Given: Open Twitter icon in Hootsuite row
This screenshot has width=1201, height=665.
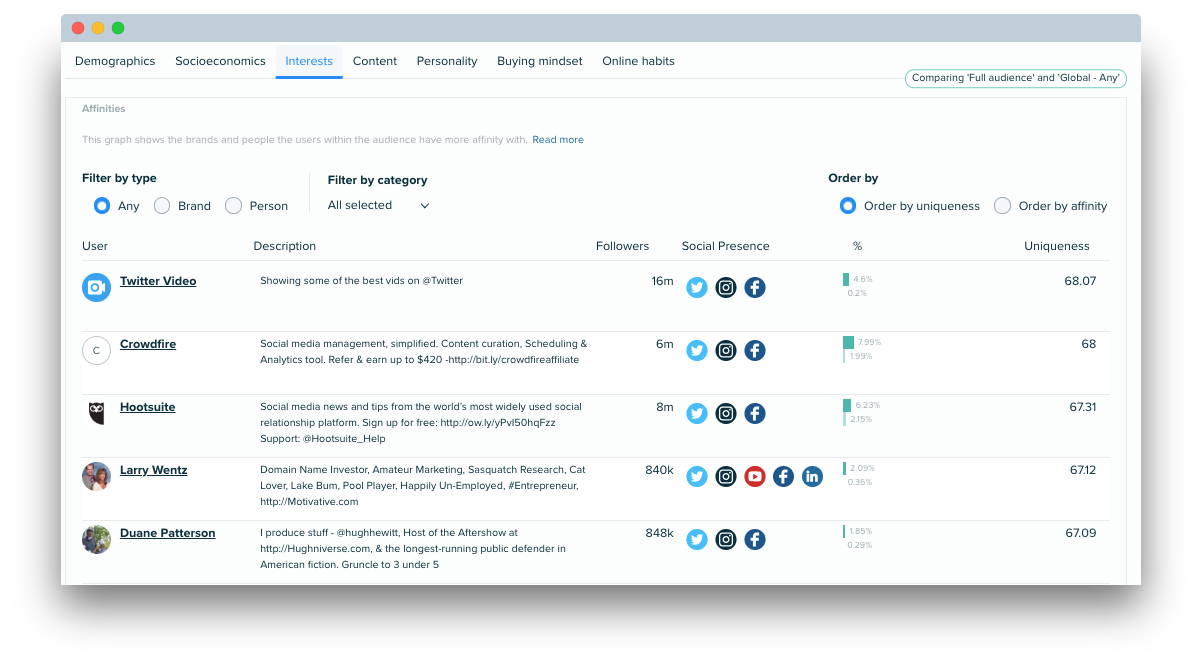Looking at the screenshot, I should (697, 414).
